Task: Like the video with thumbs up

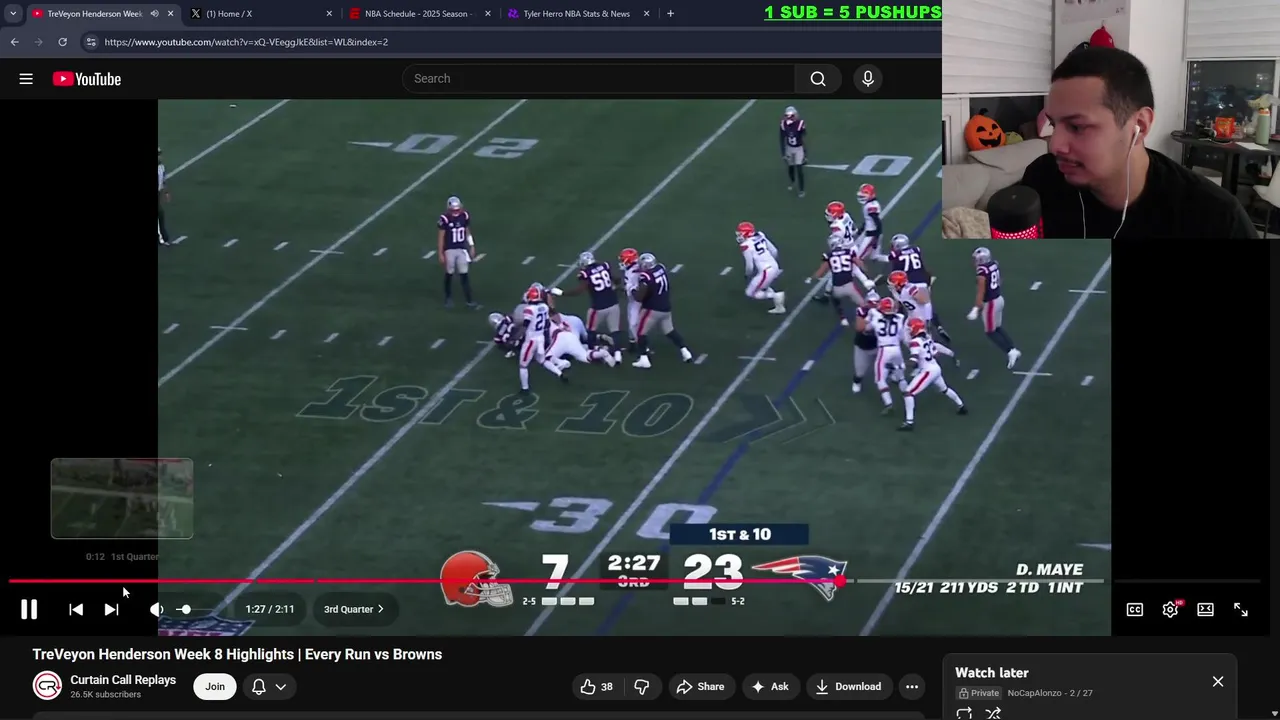Action: tap(597, 686)
